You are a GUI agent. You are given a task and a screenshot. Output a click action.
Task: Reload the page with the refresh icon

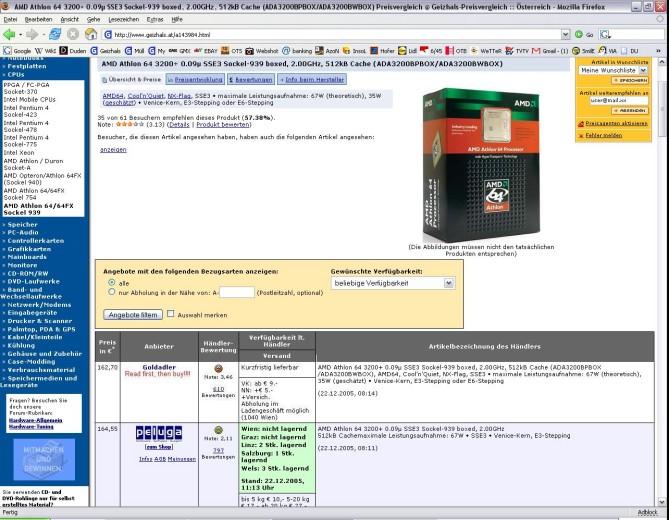[x=55, y=34]
